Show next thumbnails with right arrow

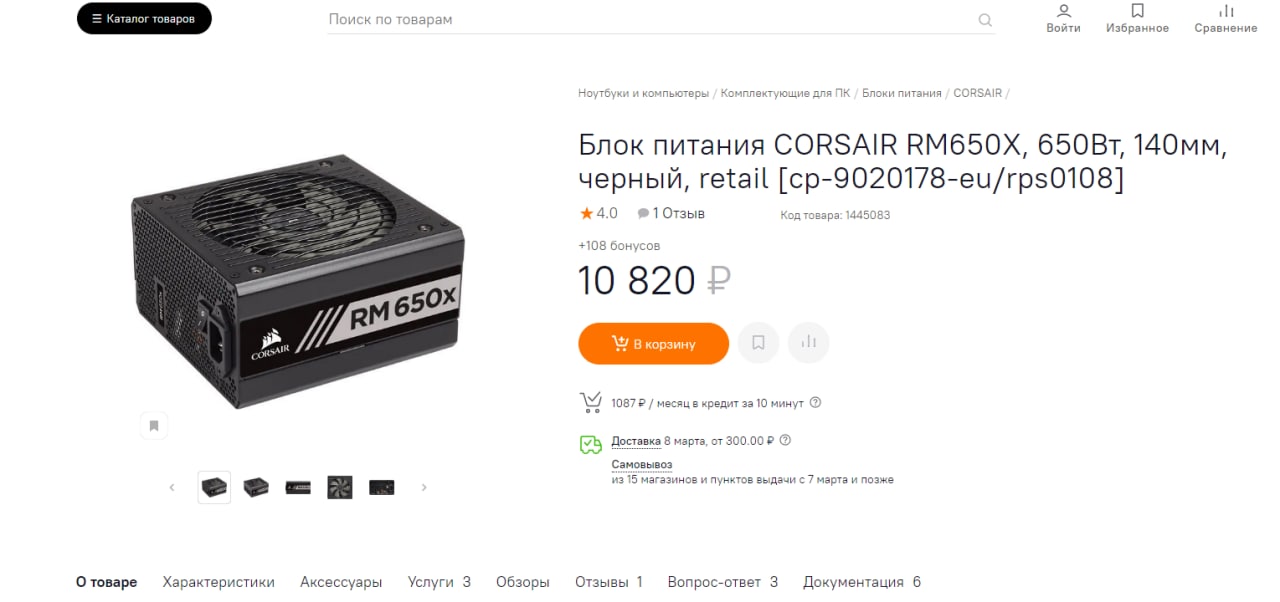click(424, 487)
